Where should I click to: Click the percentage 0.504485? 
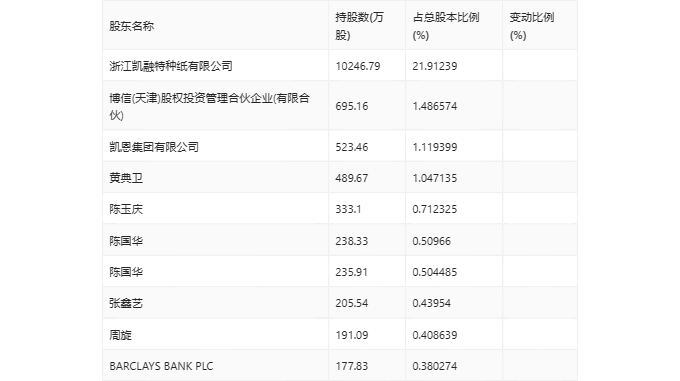pyautogui.click(x=435, y=272)
